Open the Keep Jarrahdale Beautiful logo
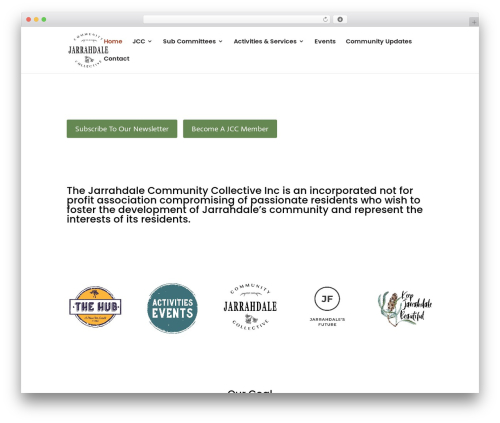The image size is (500, 423). point(405,308)
